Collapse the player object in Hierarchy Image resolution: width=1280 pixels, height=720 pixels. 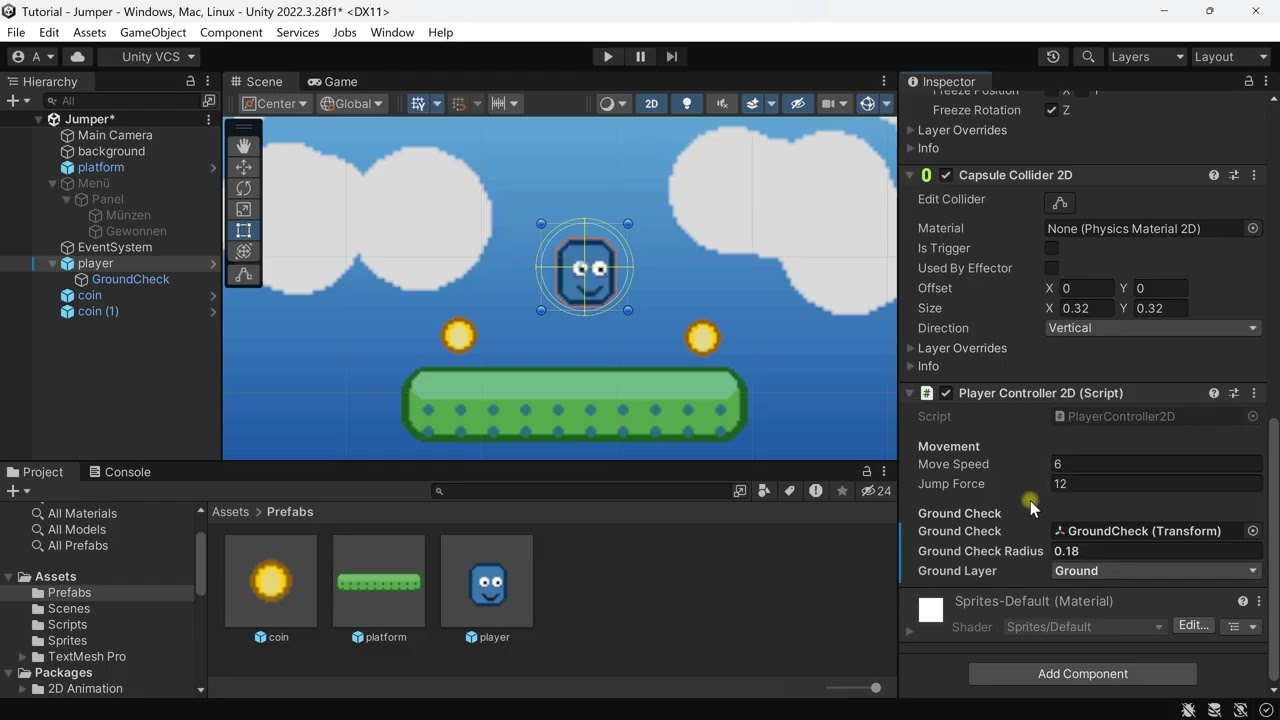[x=53, y=263]
